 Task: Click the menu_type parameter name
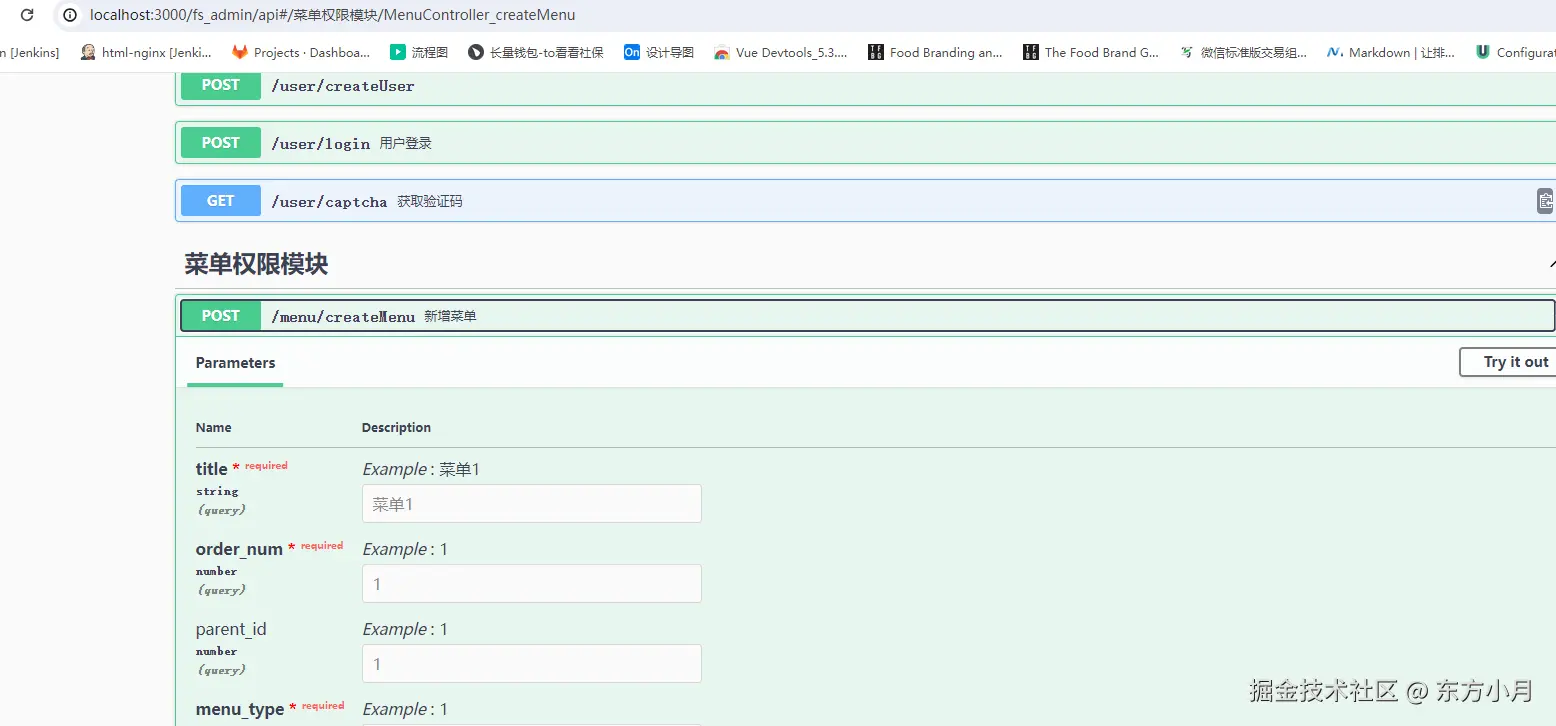tap(240, 709)
